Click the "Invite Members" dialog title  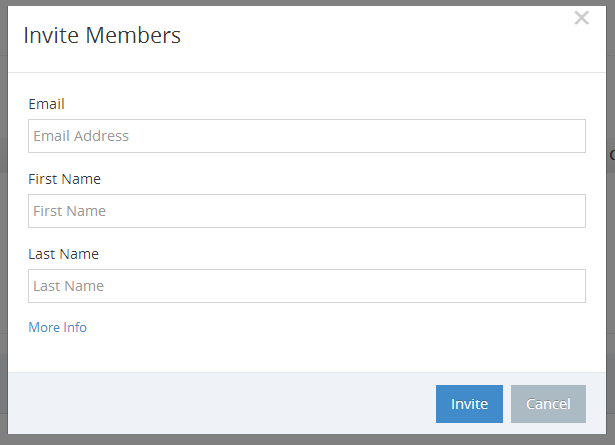pos(102,35)
